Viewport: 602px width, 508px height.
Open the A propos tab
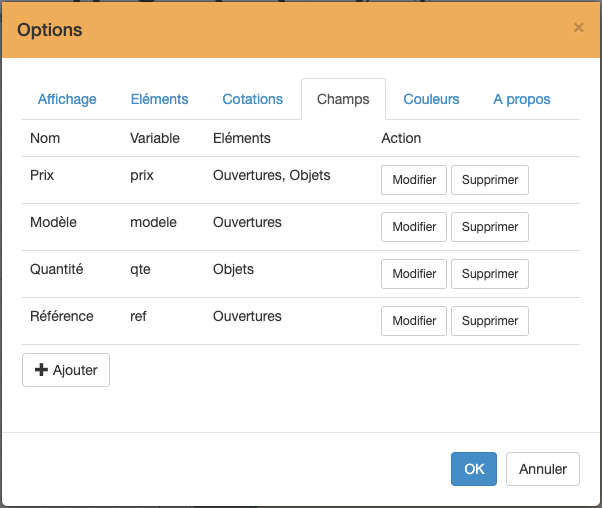pyautogui.click(x=521, y=99)
